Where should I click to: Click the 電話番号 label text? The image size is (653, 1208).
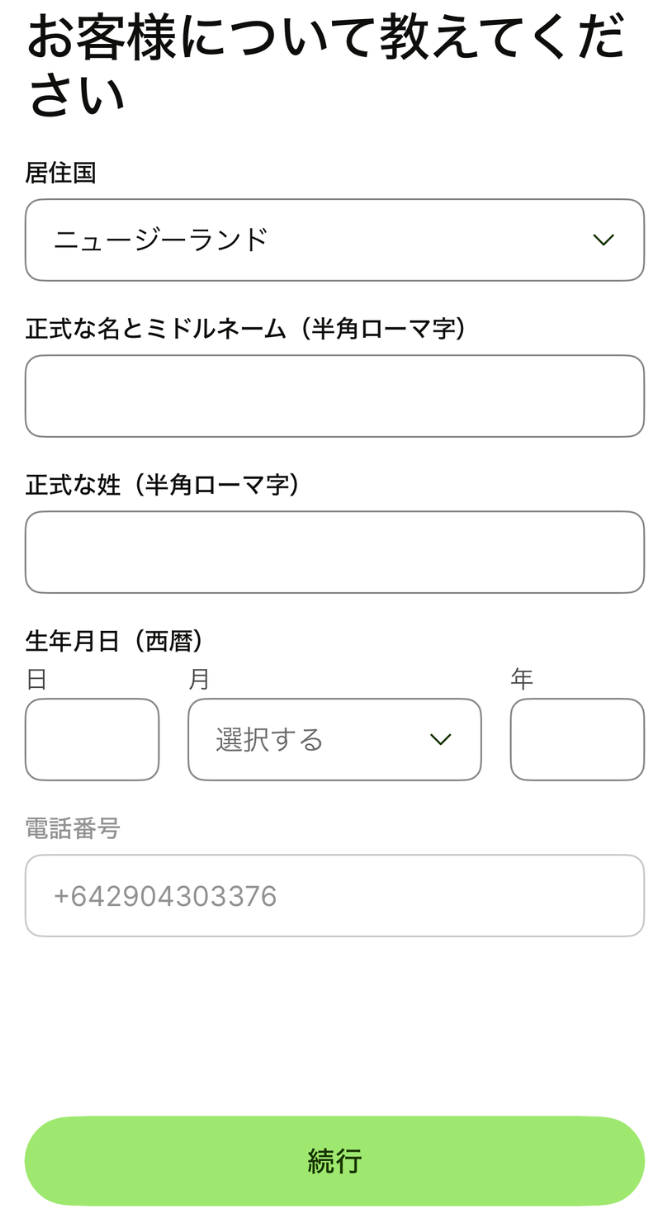tap(72, 828)
